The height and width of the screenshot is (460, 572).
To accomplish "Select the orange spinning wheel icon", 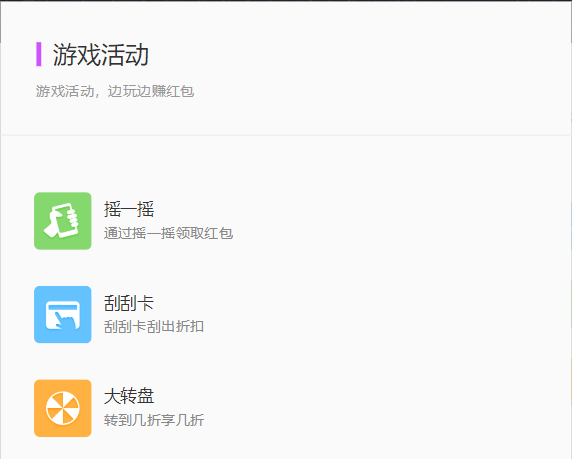I will click(x=63, y=408).
